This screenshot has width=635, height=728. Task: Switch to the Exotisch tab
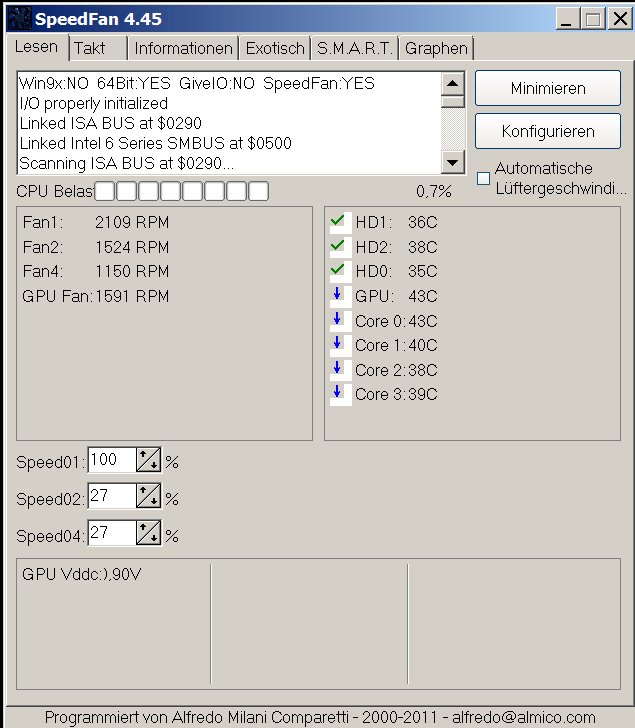click(x=275, y=48)
